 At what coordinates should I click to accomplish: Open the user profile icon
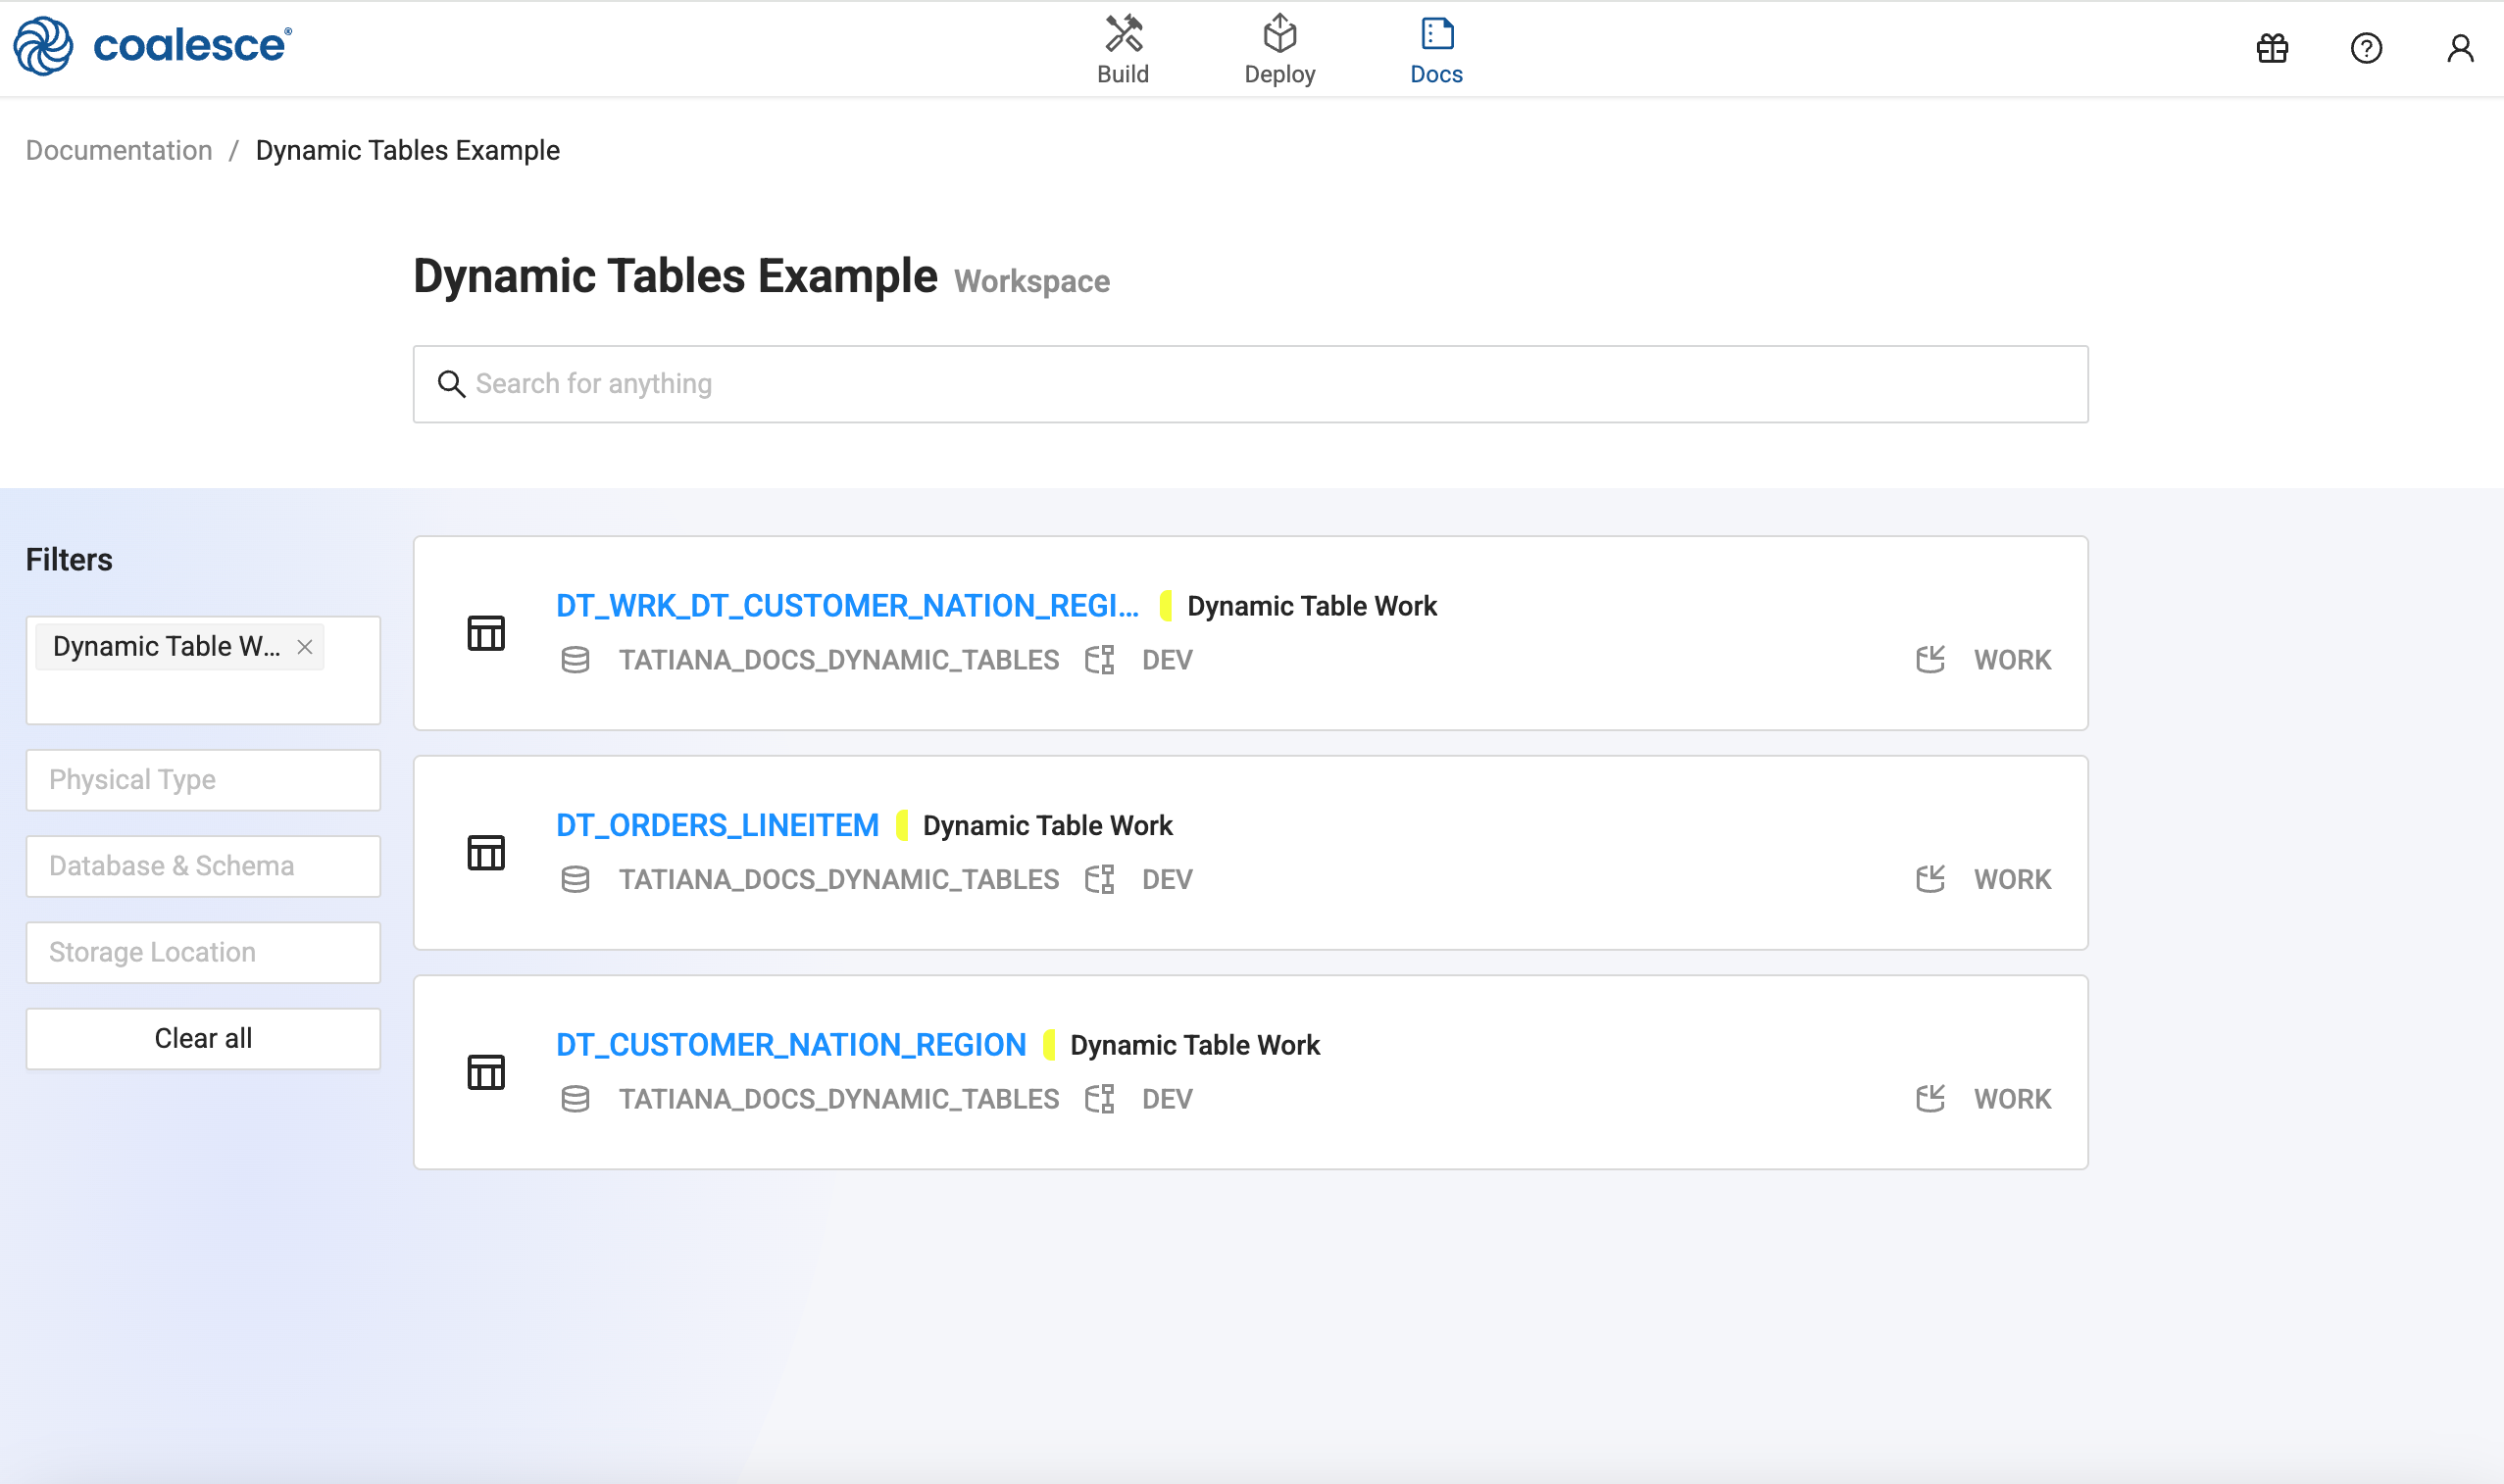click(x=2460, y=48)
